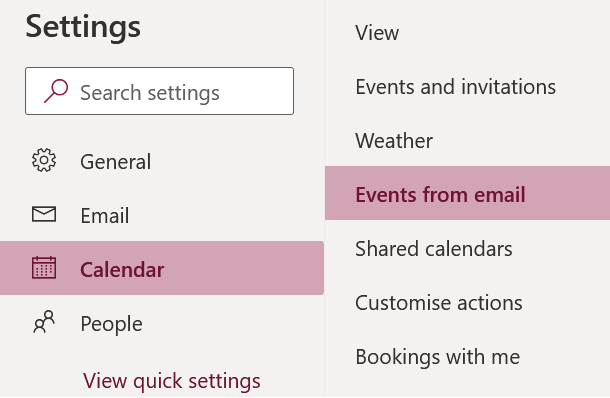Click the Calendar grid icon

pyautogui.click(x=44, y=268)
